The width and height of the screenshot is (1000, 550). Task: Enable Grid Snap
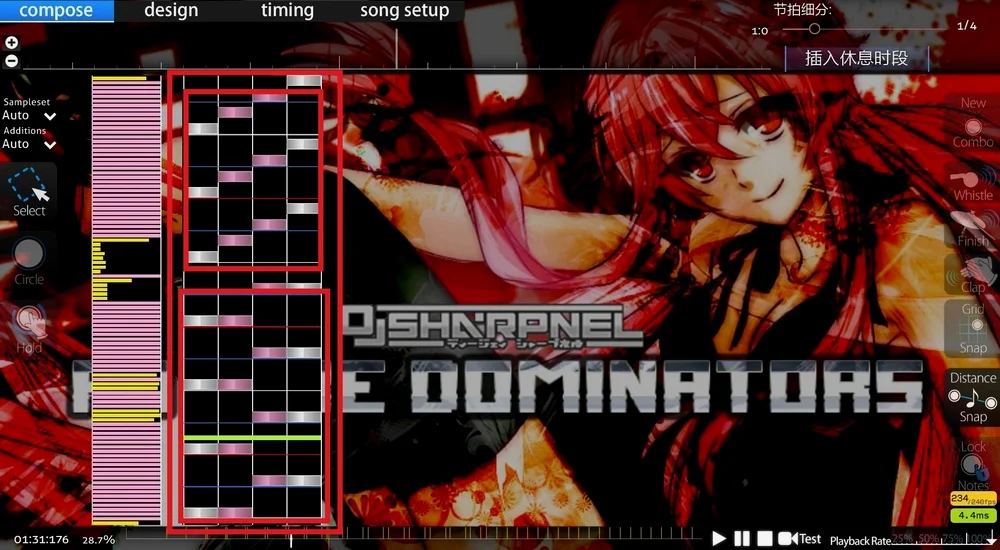coord(973,329)
